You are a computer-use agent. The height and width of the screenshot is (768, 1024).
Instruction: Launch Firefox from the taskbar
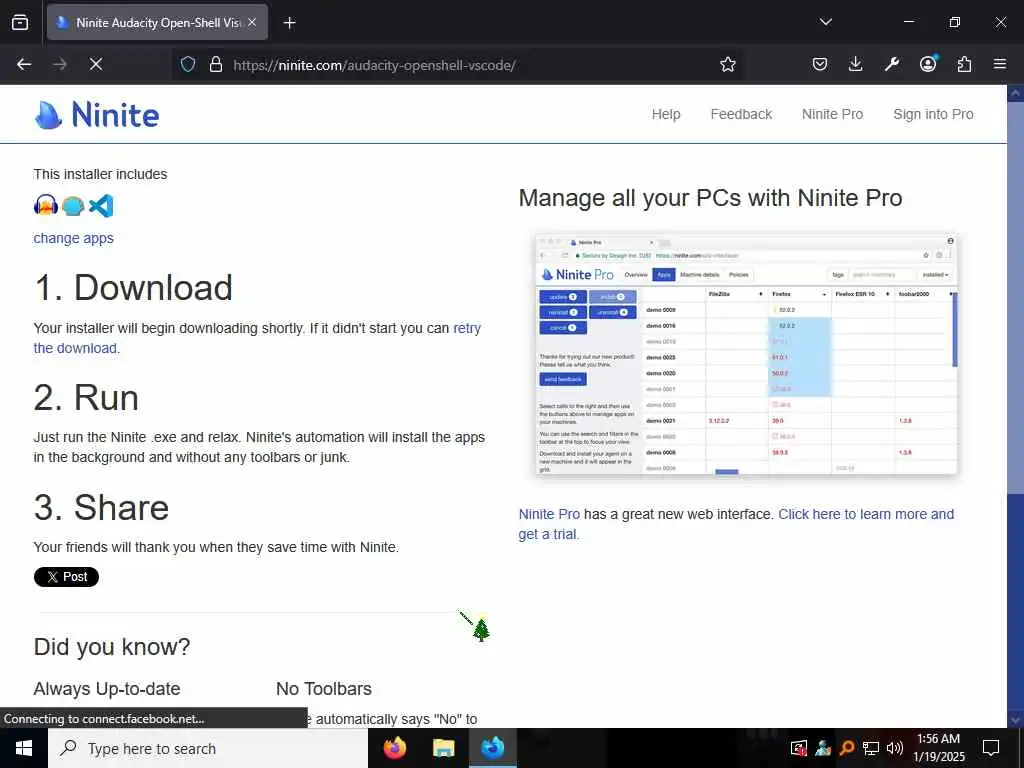coord(394,748)
